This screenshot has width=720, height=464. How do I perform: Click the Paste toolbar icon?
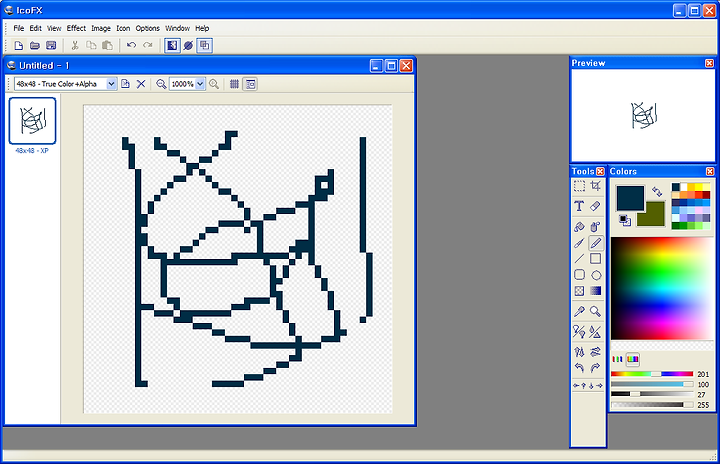107,45
